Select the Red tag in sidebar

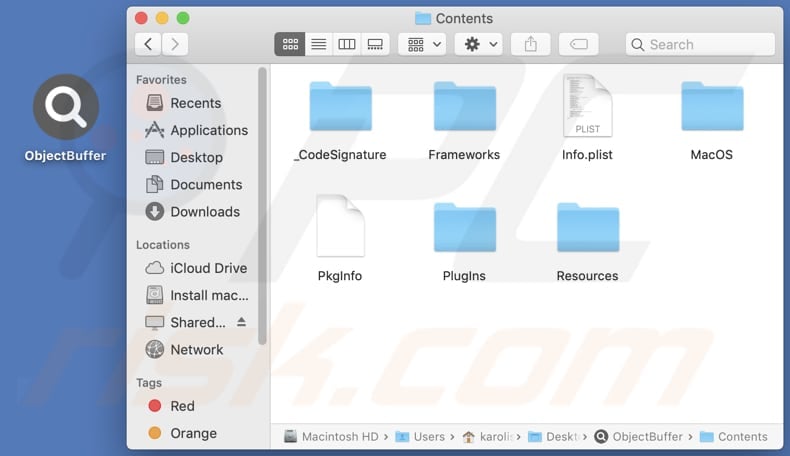click(182, 406)
